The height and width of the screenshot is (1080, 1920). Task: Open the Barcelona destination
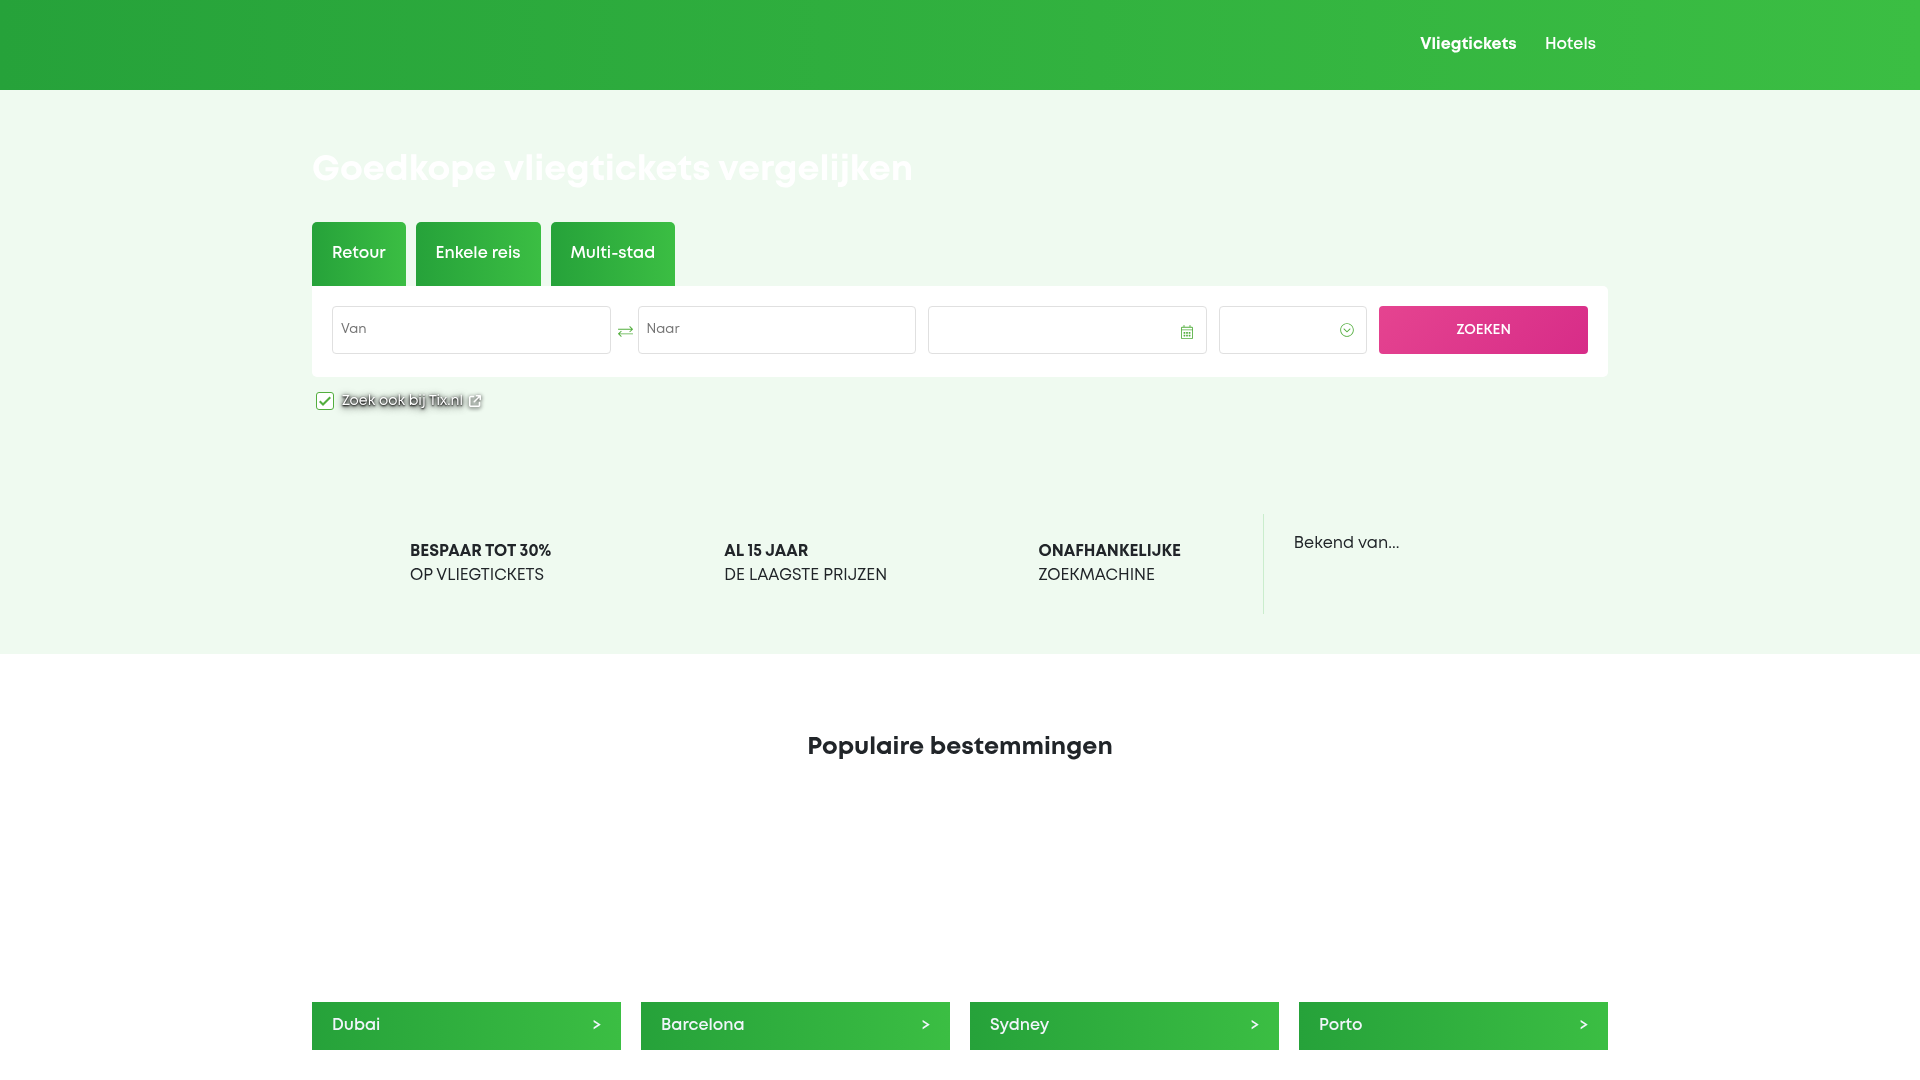[x=795, y=1026]
